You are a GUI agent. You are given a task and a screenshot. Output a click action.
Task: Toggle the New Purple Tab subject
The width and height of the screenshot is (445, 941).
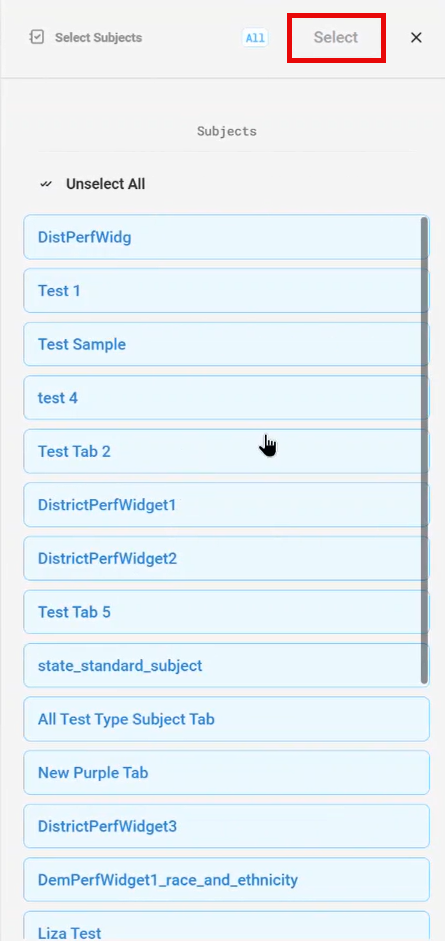(226, 772)
